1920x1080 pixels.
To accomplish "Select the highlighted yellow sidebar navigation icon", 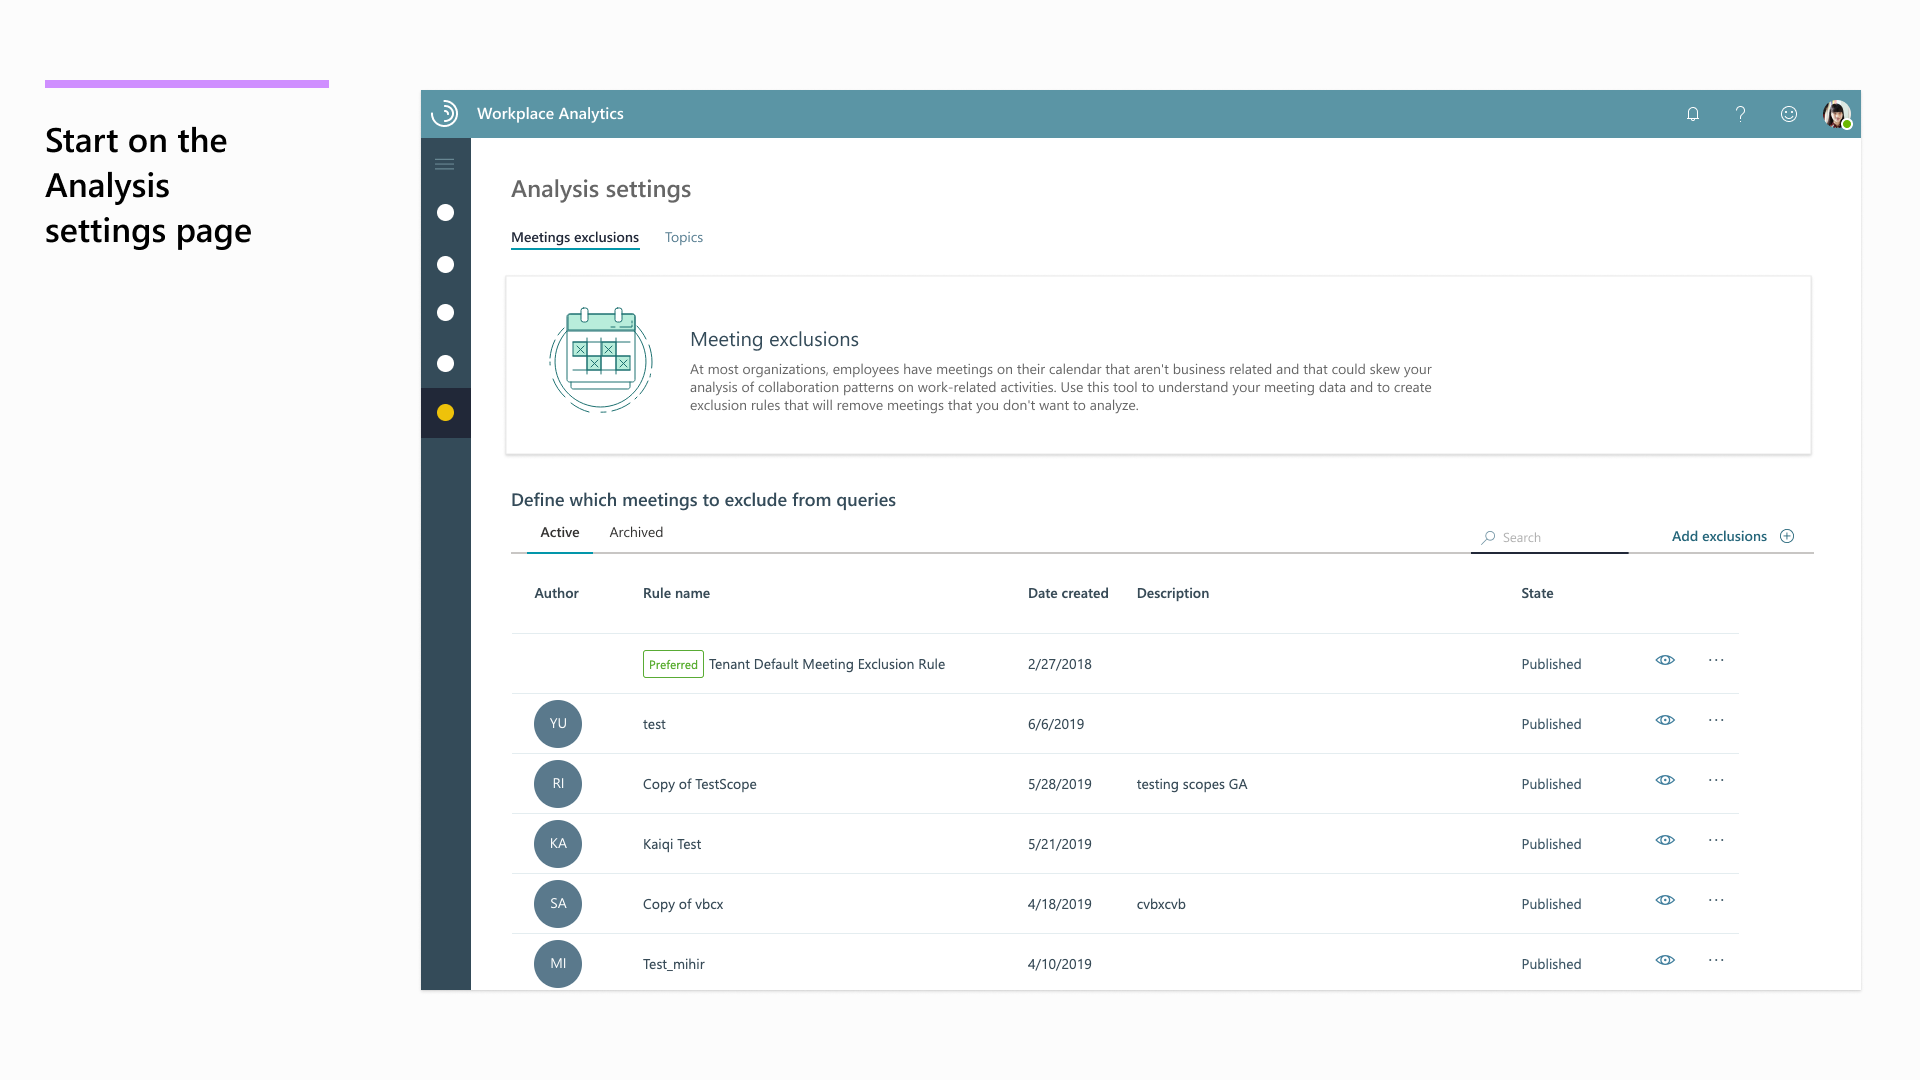I will point(446,412).
